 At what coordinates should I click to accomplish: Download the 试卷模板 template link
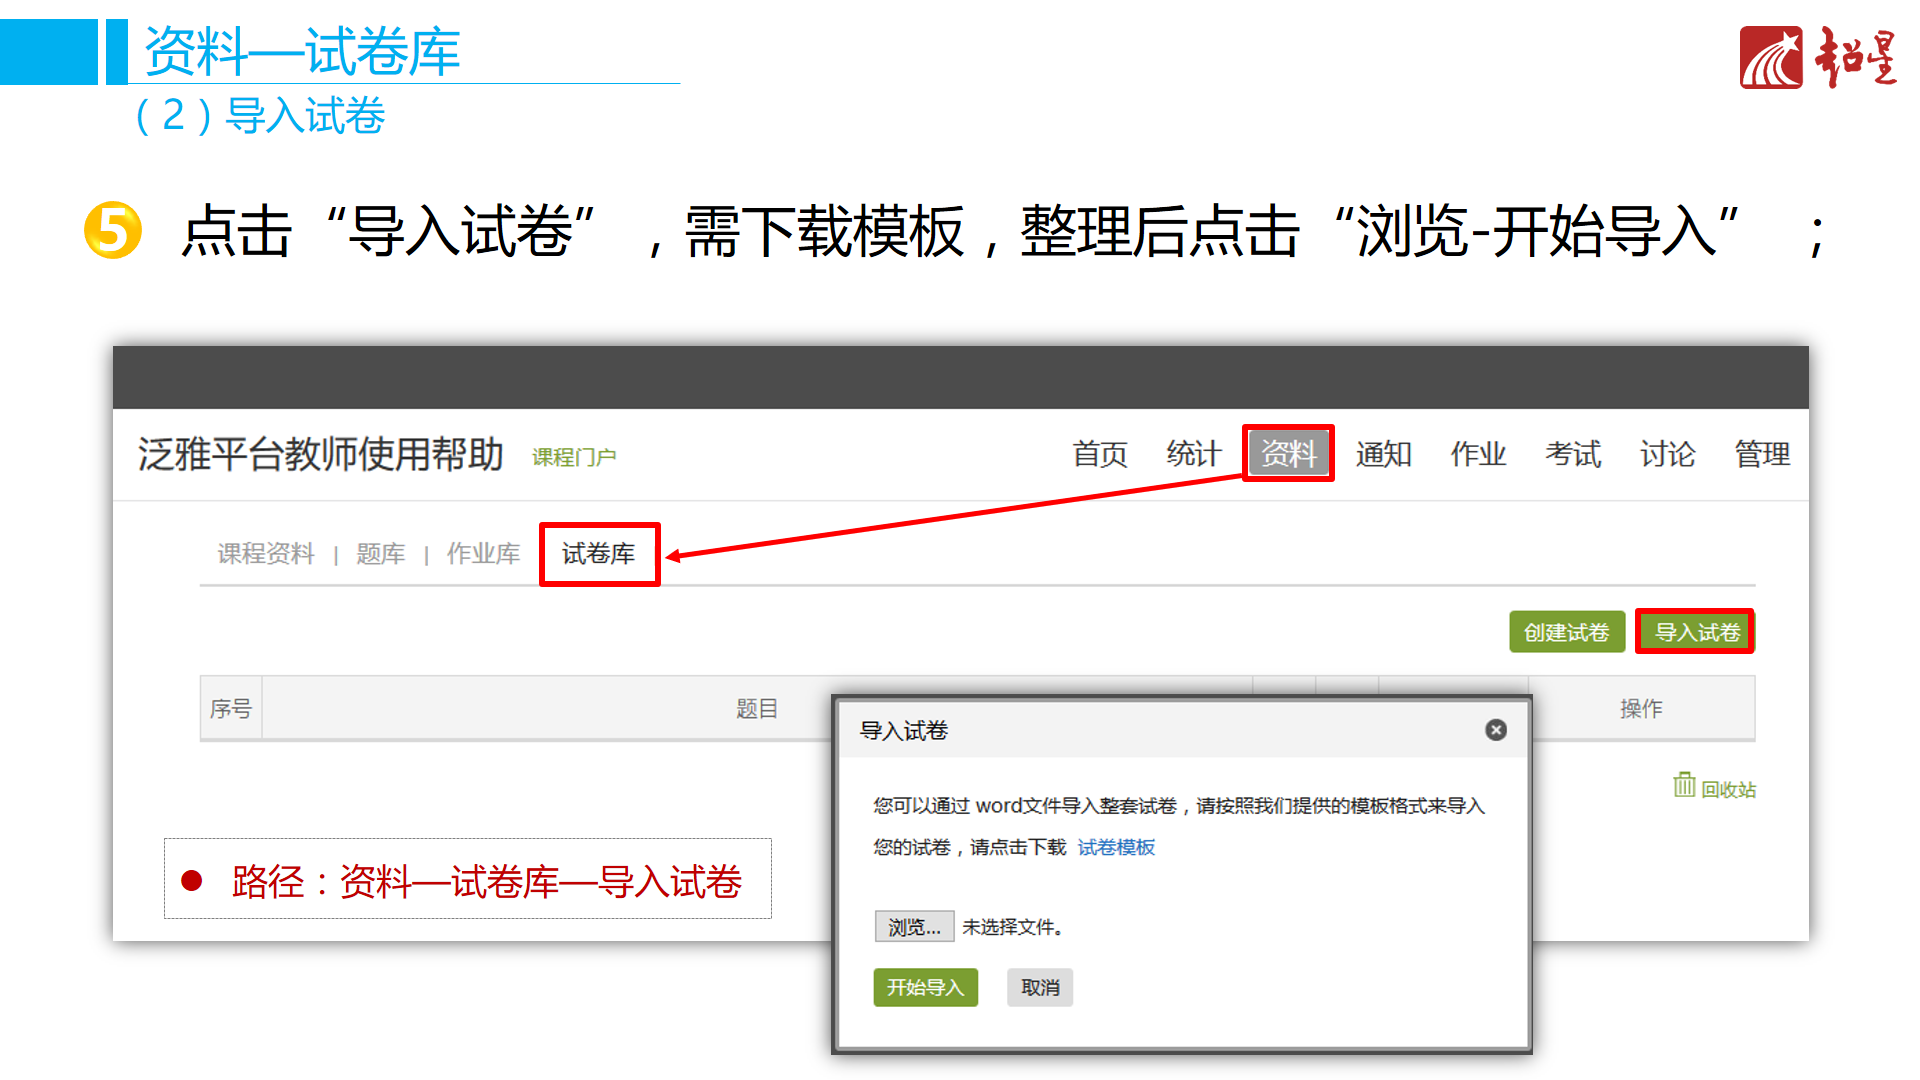pyautogui.click(x=1116, y=848)
